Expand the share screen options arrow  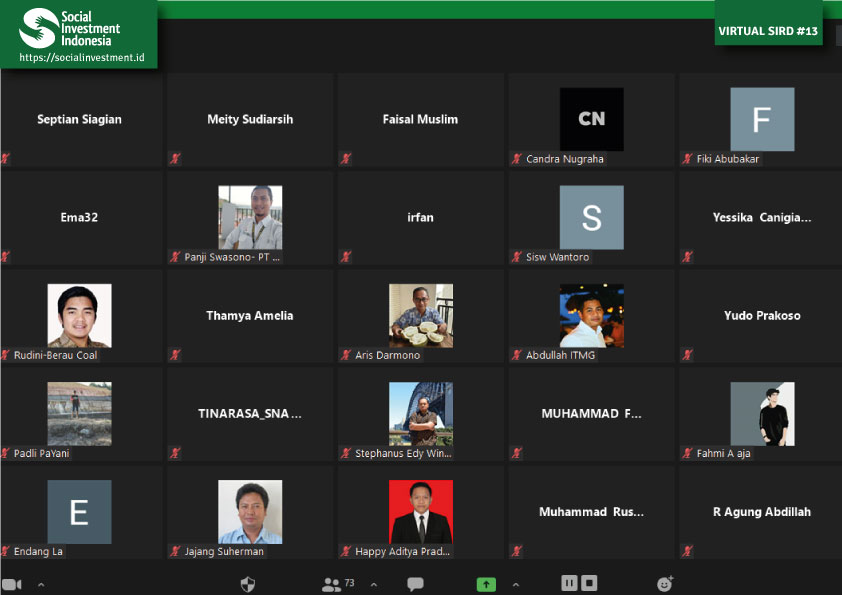(515, 584)
